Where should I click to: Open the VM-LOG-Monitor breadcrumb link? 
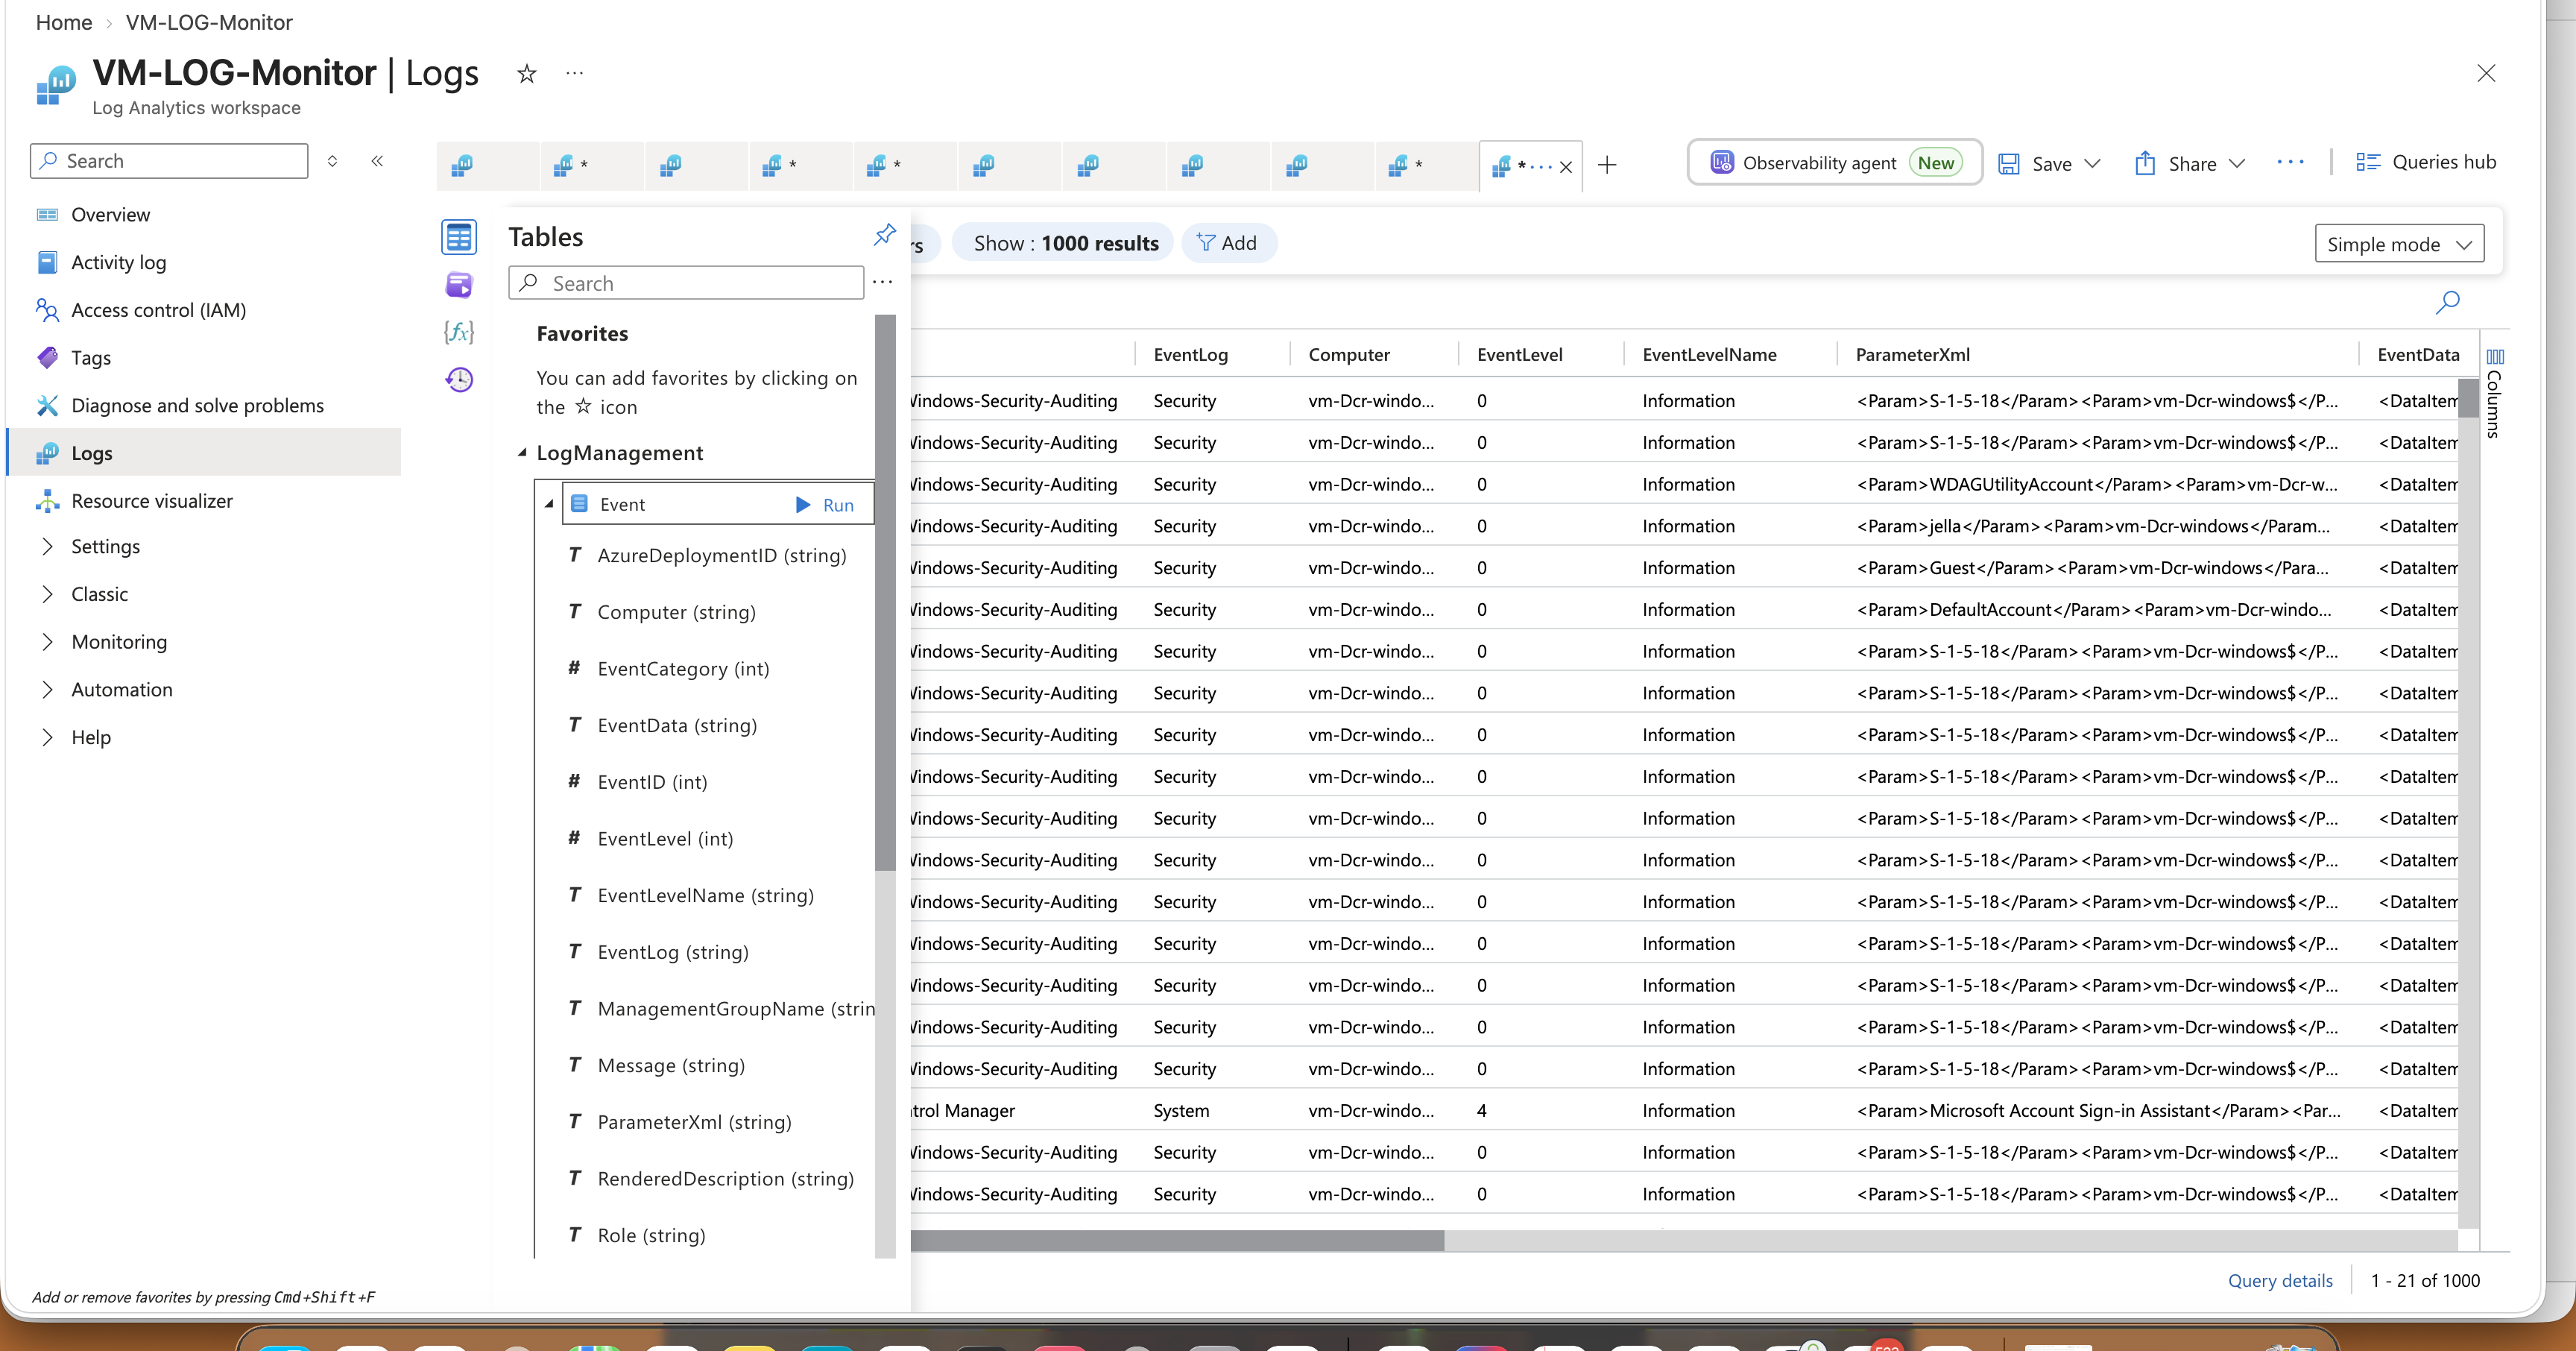pos(209,22)
